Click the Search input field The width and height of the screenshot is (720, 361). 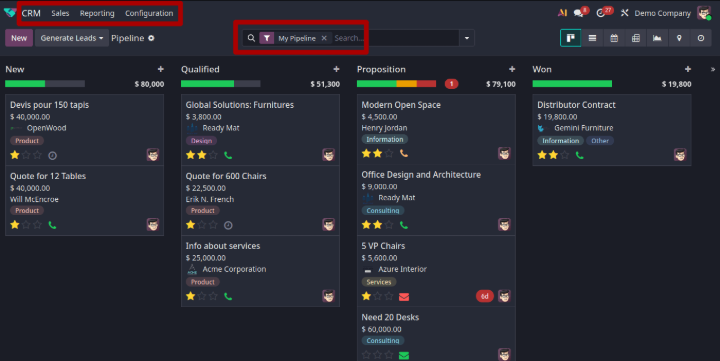pyautogui.click(x=395, y=38)
